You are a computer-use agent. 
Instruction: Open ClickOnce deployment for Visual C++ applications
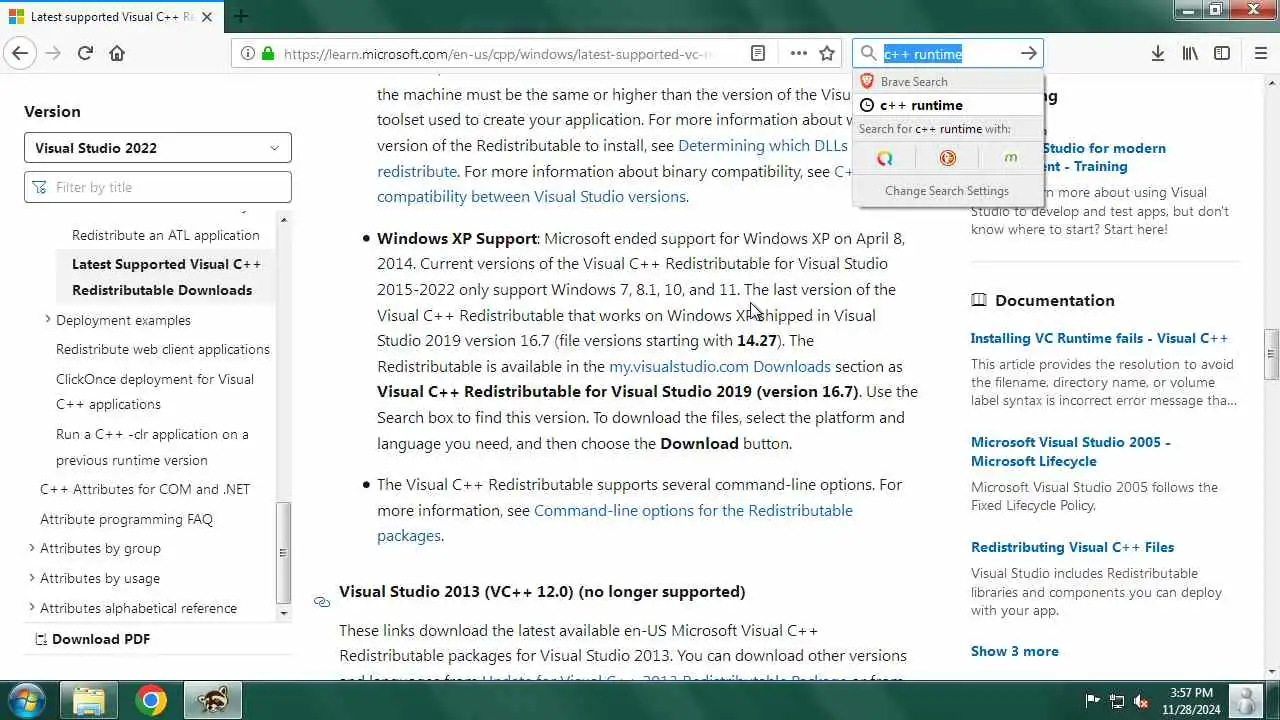(155, 391)
